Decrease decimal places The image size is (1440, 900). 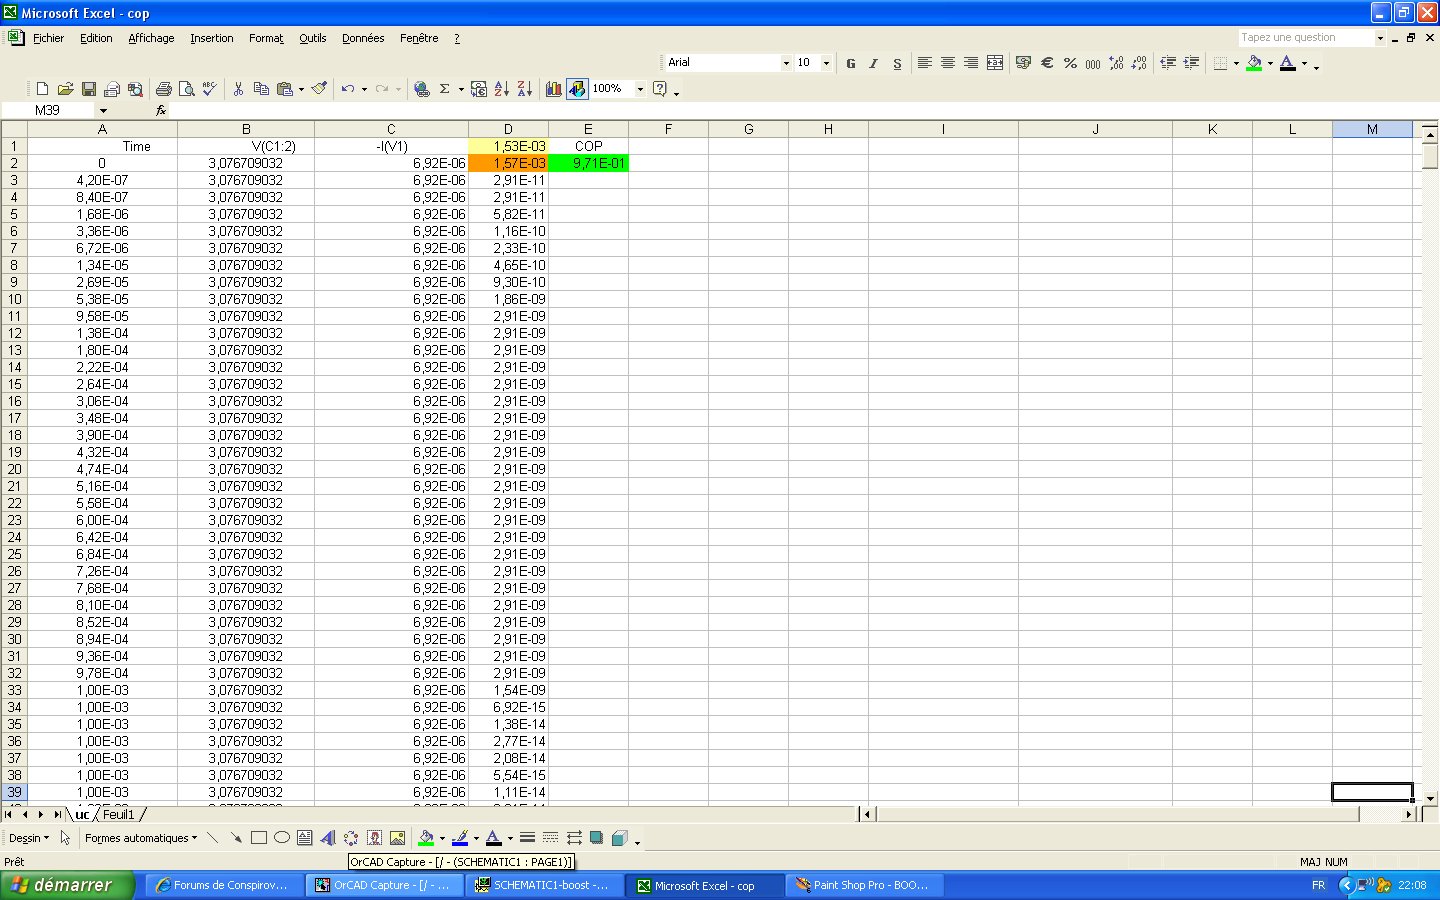(1139, 63)
